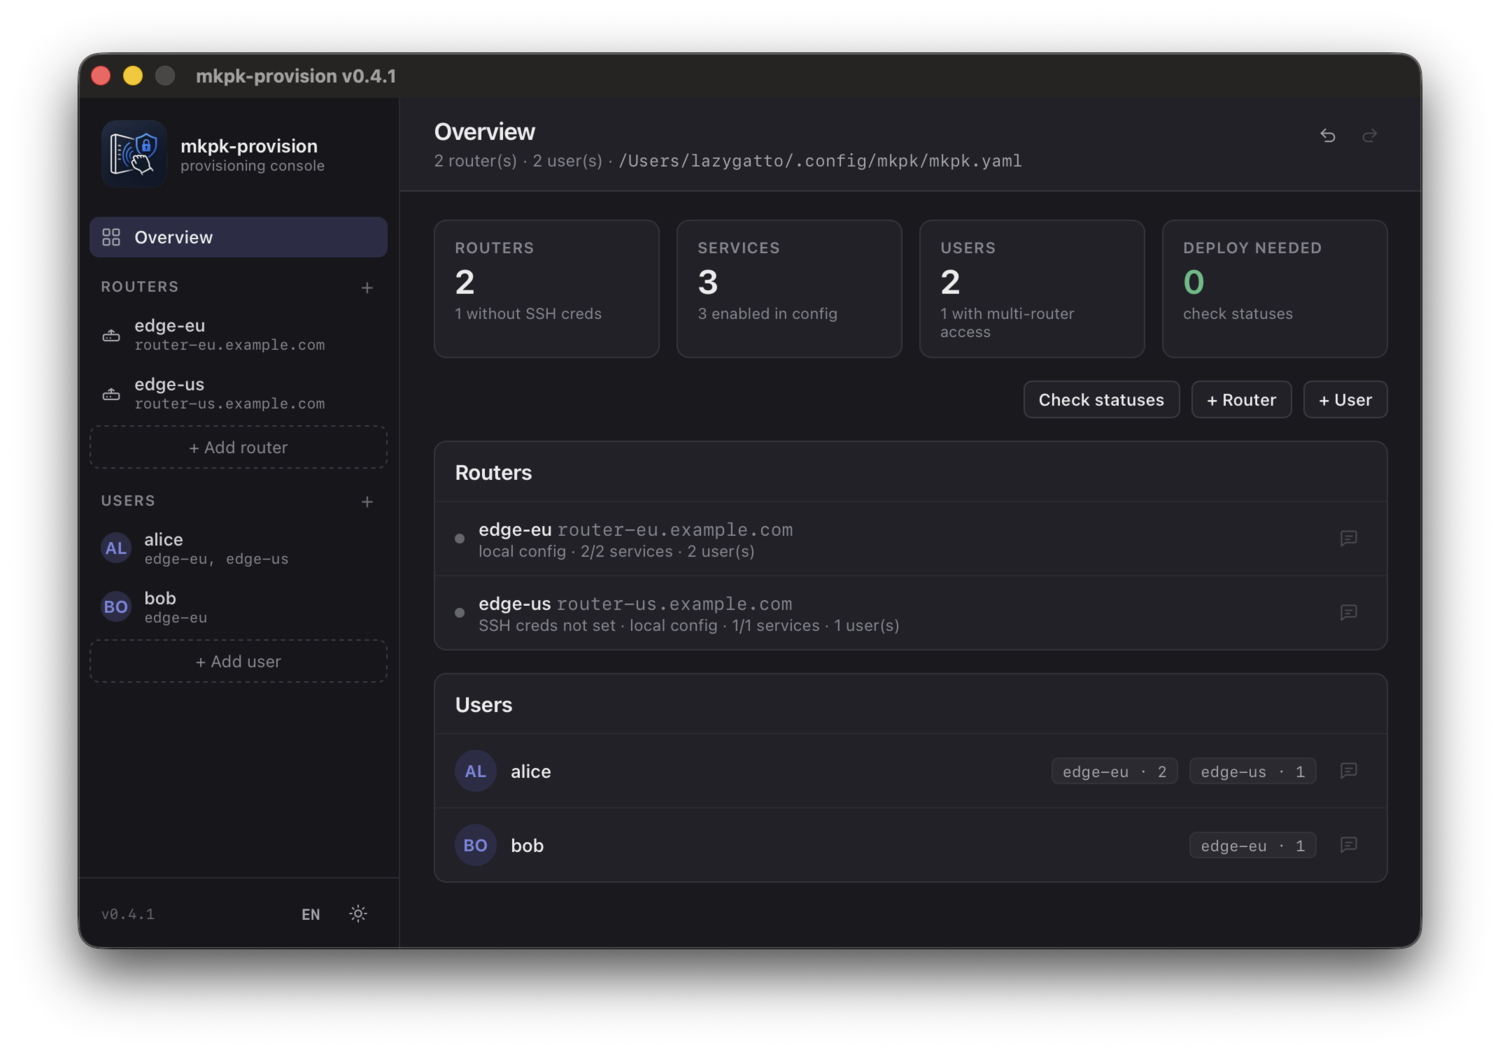Click the undo arrow in header
The height and width of the screenshot is (1052, 1500).
1328,135
